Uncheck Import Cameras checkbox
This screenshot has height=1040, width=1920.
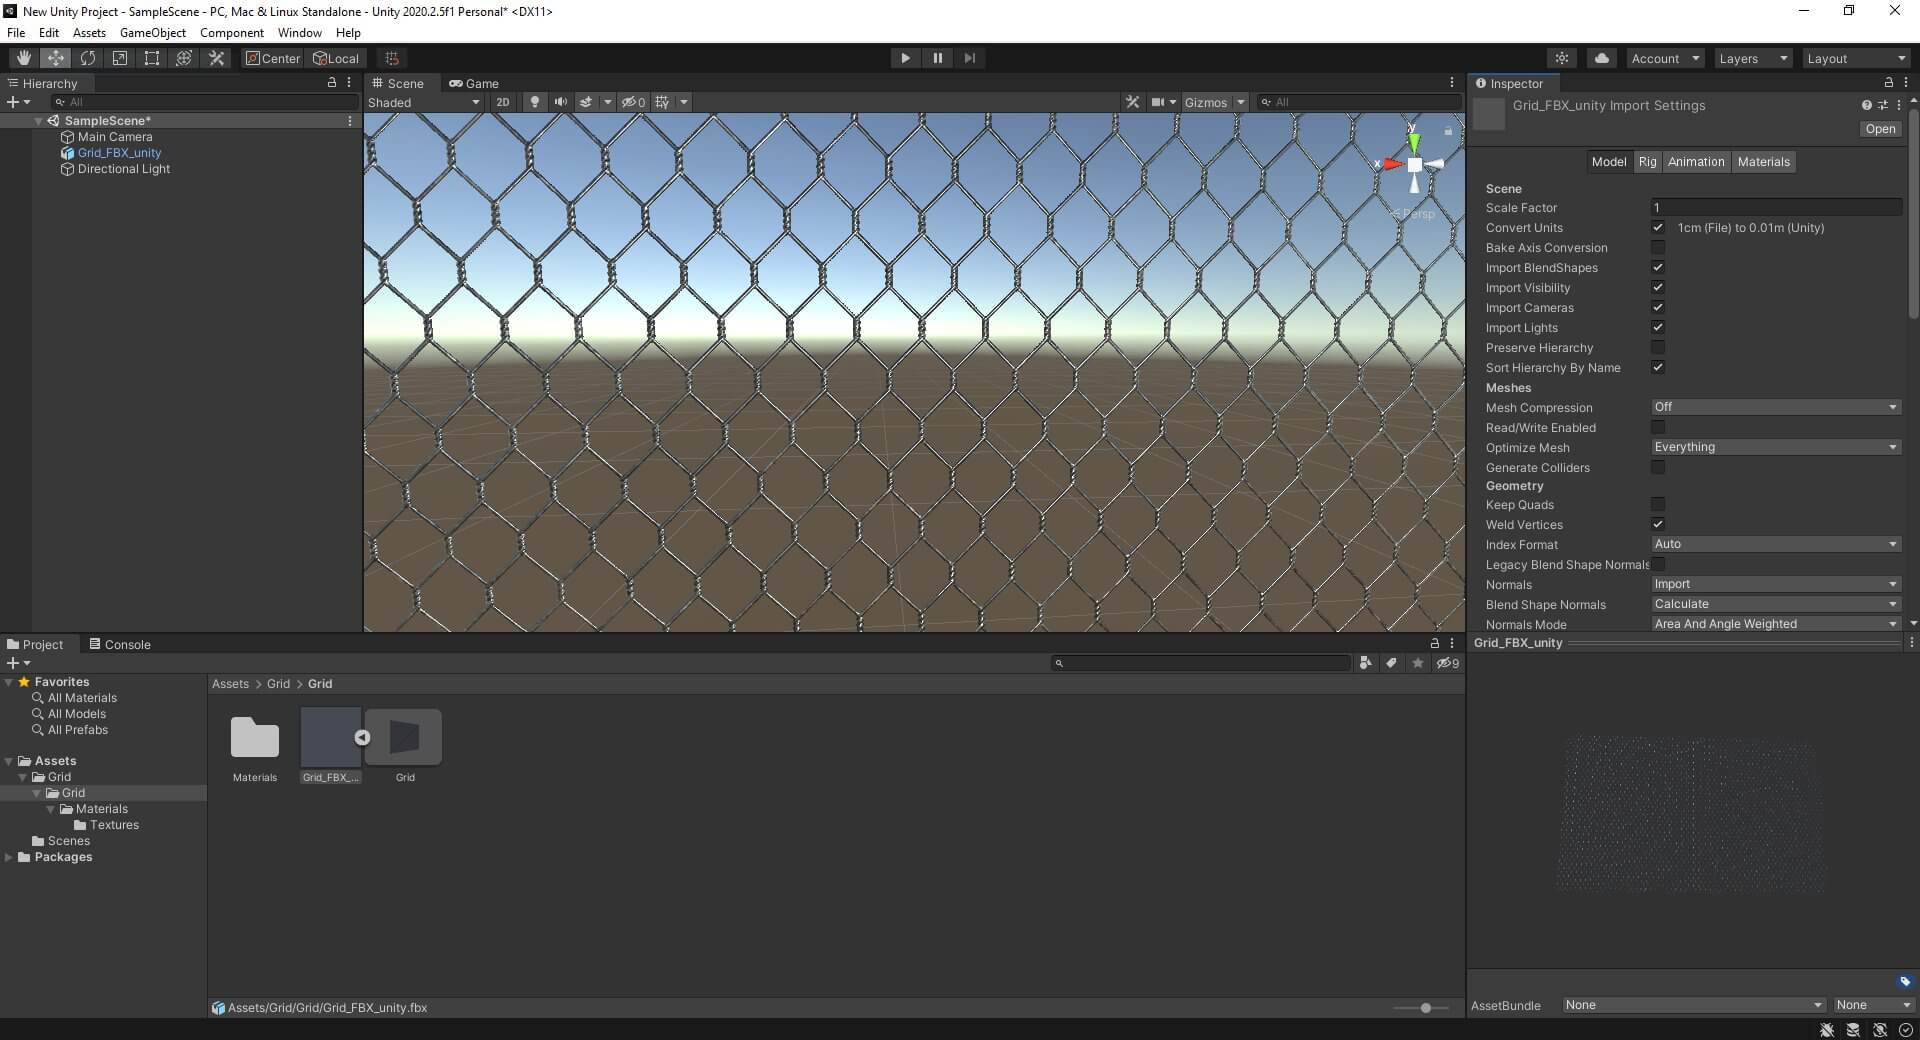[1658, 308]
